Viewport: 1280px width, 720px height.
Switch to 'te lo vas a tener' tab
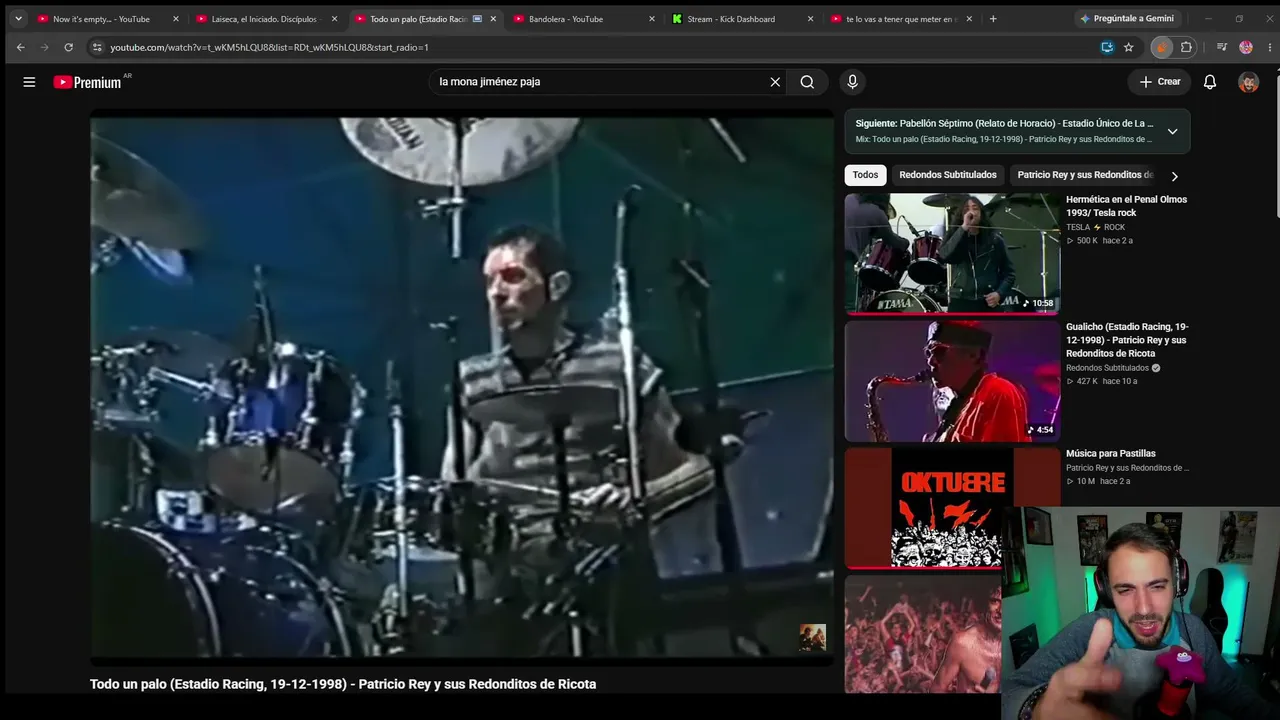[x=901, y=19]
